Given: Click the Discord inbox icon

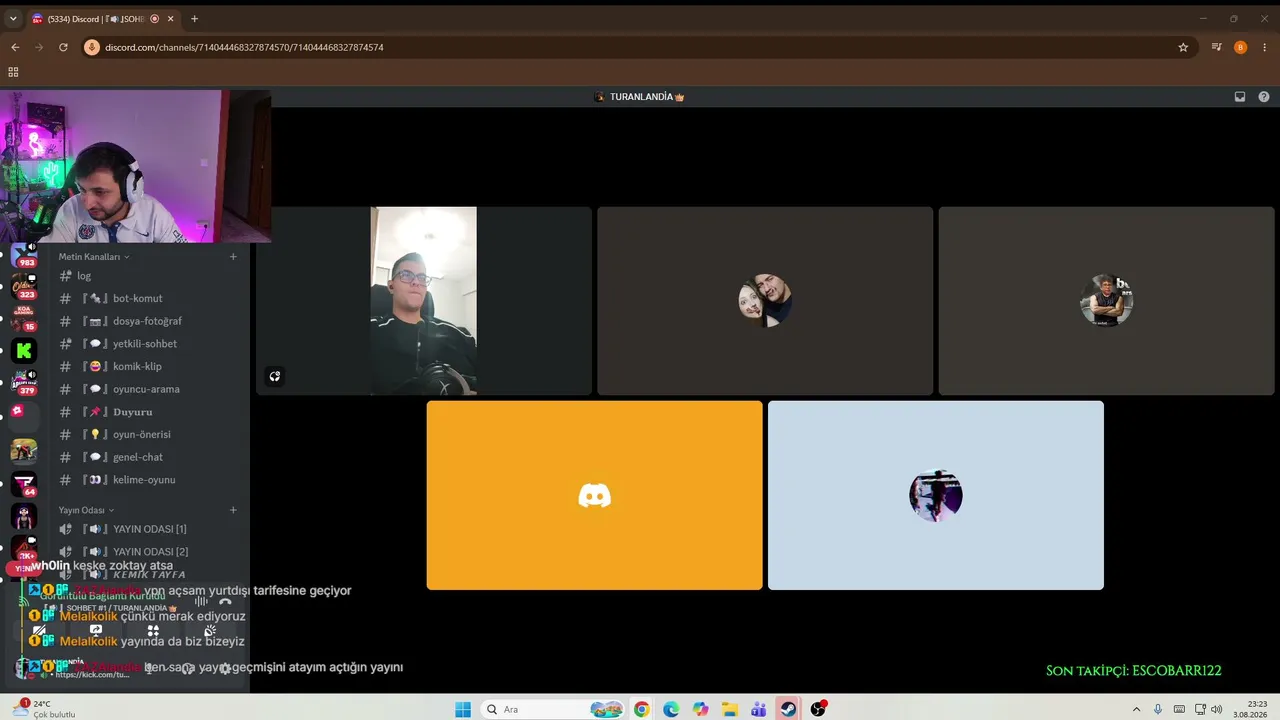Looking at the screenshot, I should (x=1240, y=97).
